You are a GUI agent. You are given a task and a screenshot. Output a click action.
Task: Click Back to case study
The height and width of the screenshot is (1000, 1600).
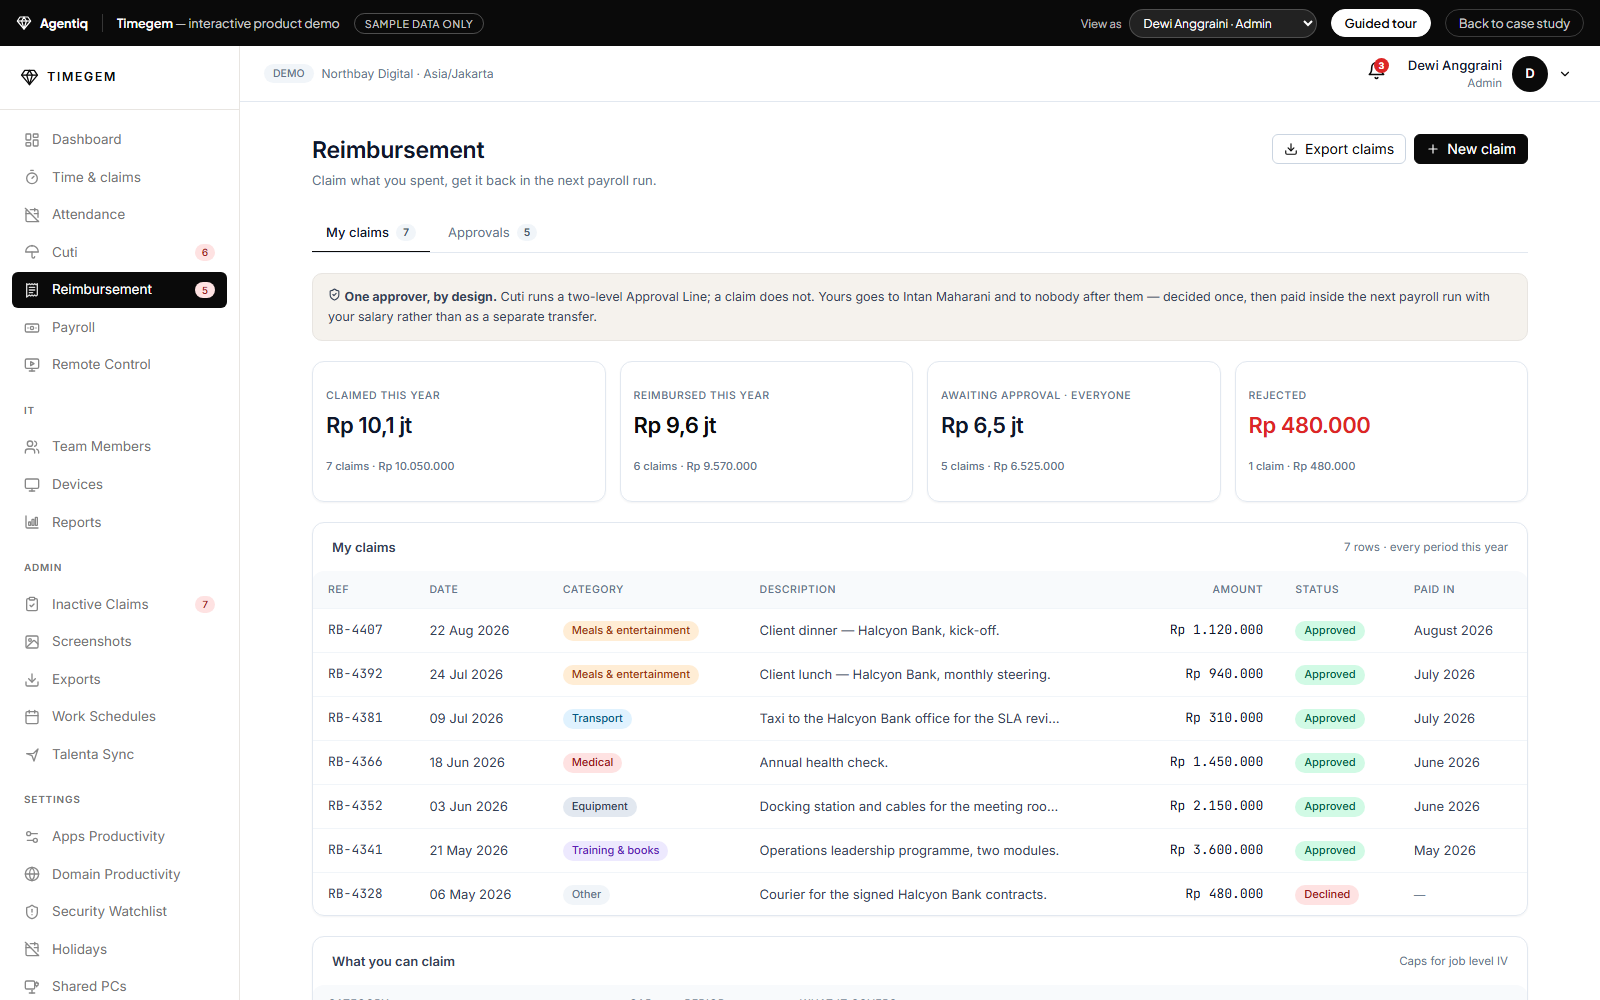point(1514,23)
